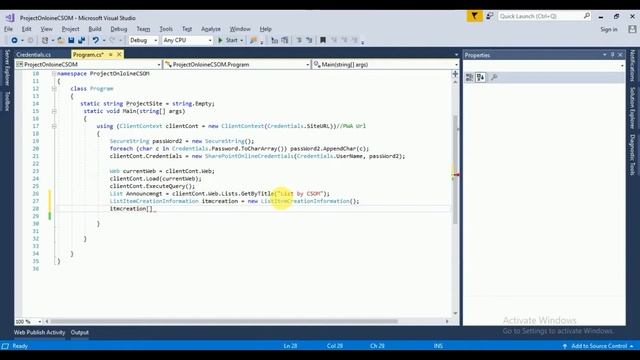Click the Navigate Backward toolbar icon
Screen dimensions: 640x360
(14, 40)
